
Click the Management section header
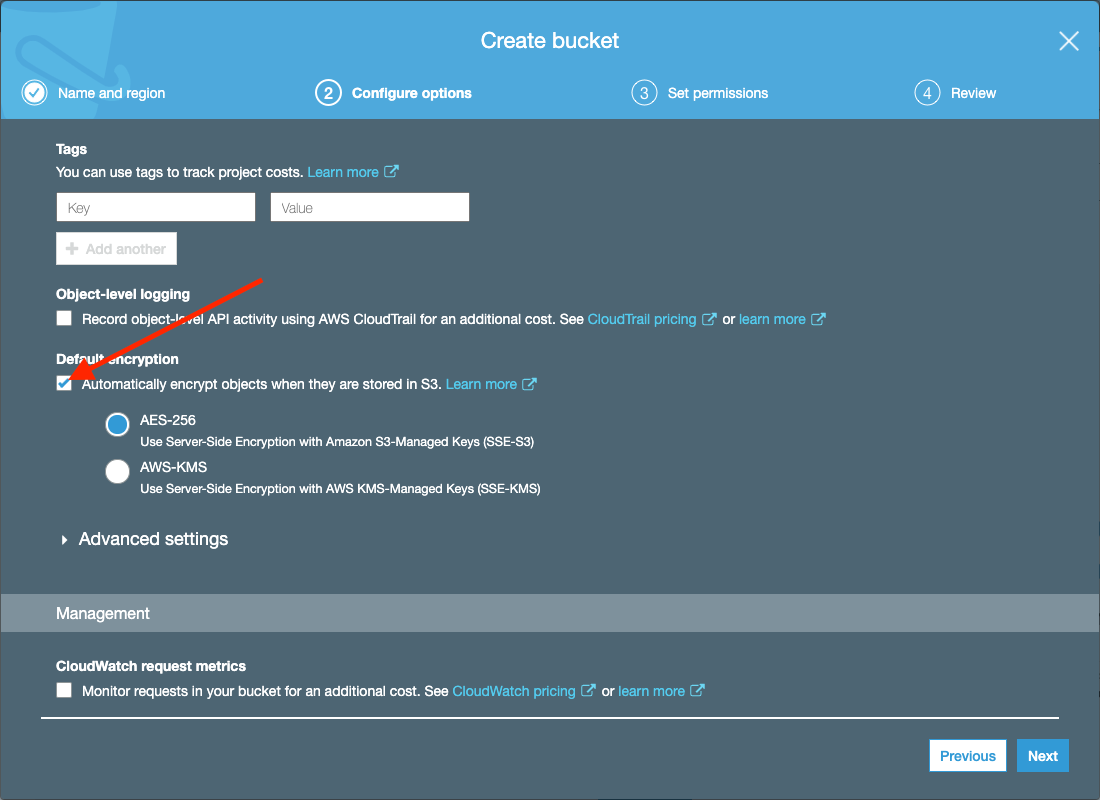(x=550, y=613)
